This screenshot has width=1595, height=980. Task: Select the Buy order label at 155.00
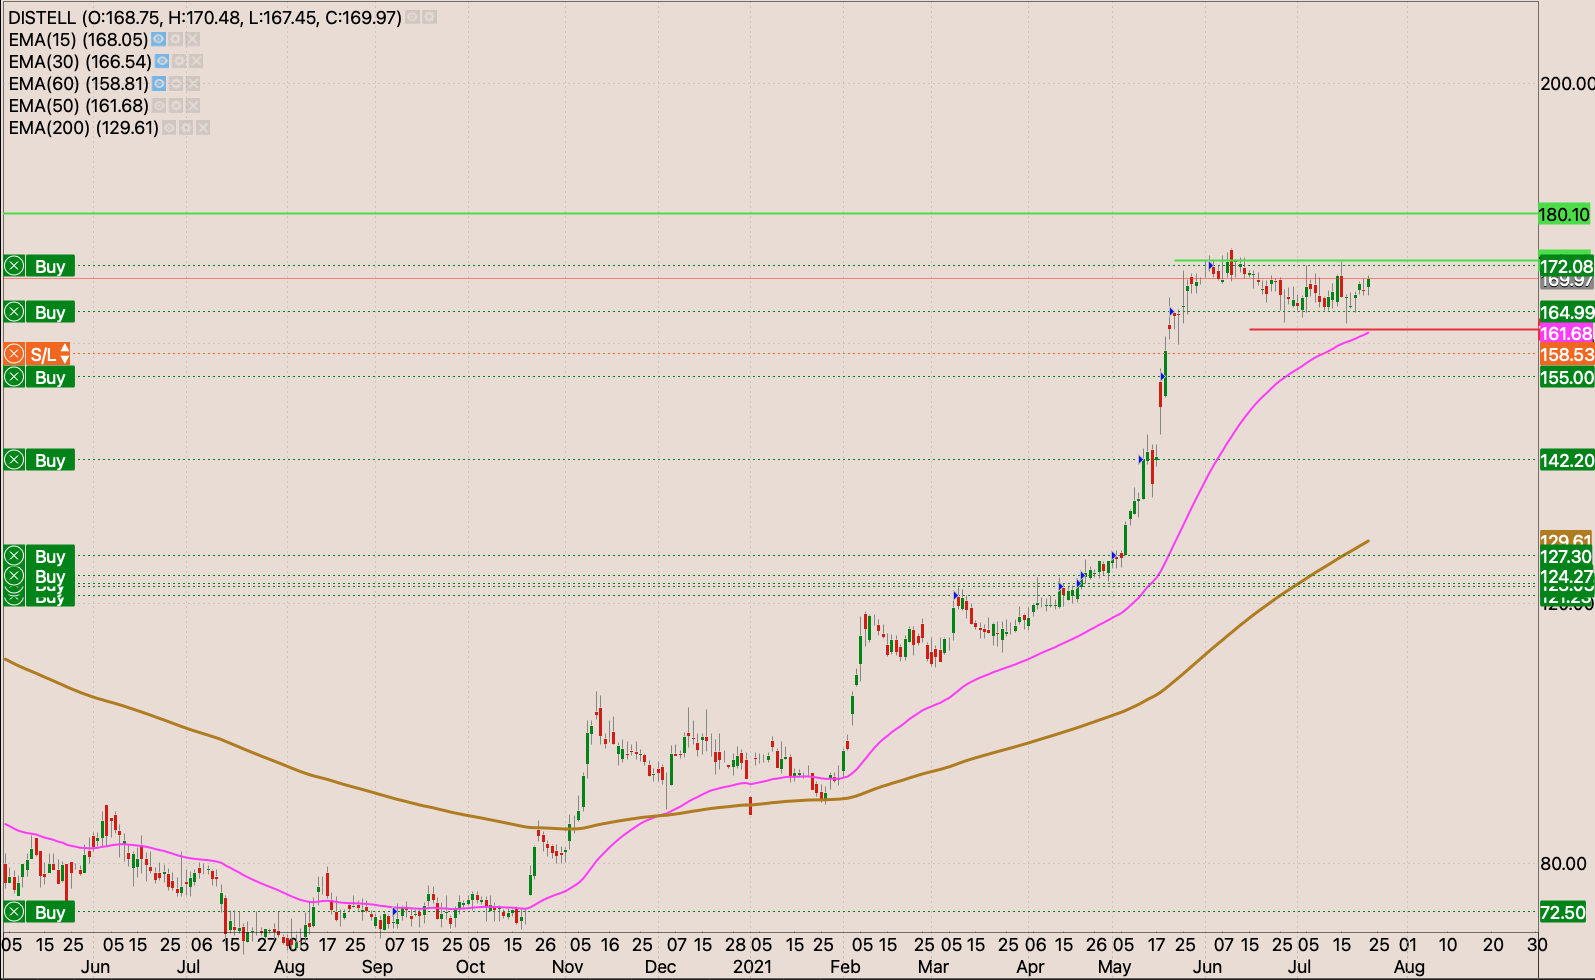[x=50, y=377]
